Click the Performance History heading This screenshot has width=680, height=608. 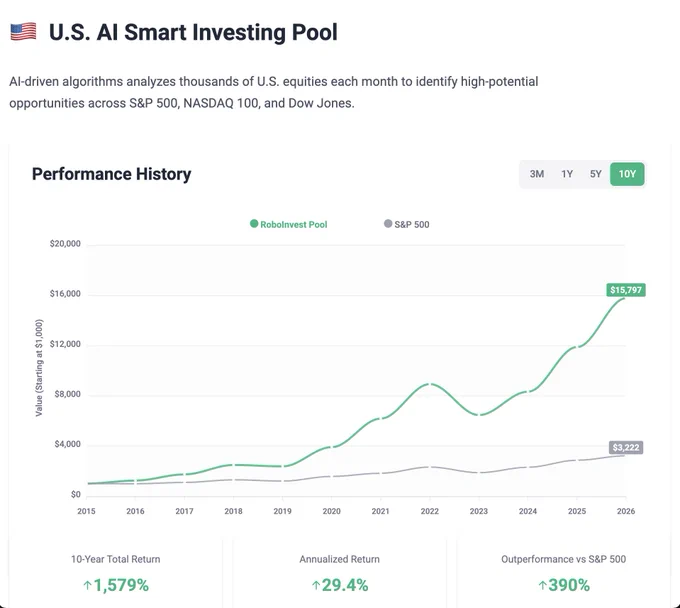point(111,174)
